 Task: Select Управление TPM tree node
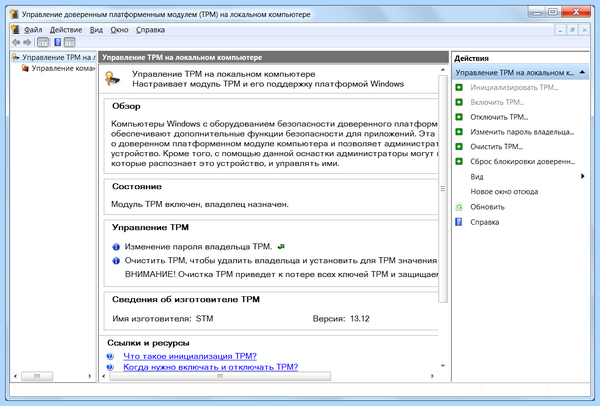[x=58, y=57]
